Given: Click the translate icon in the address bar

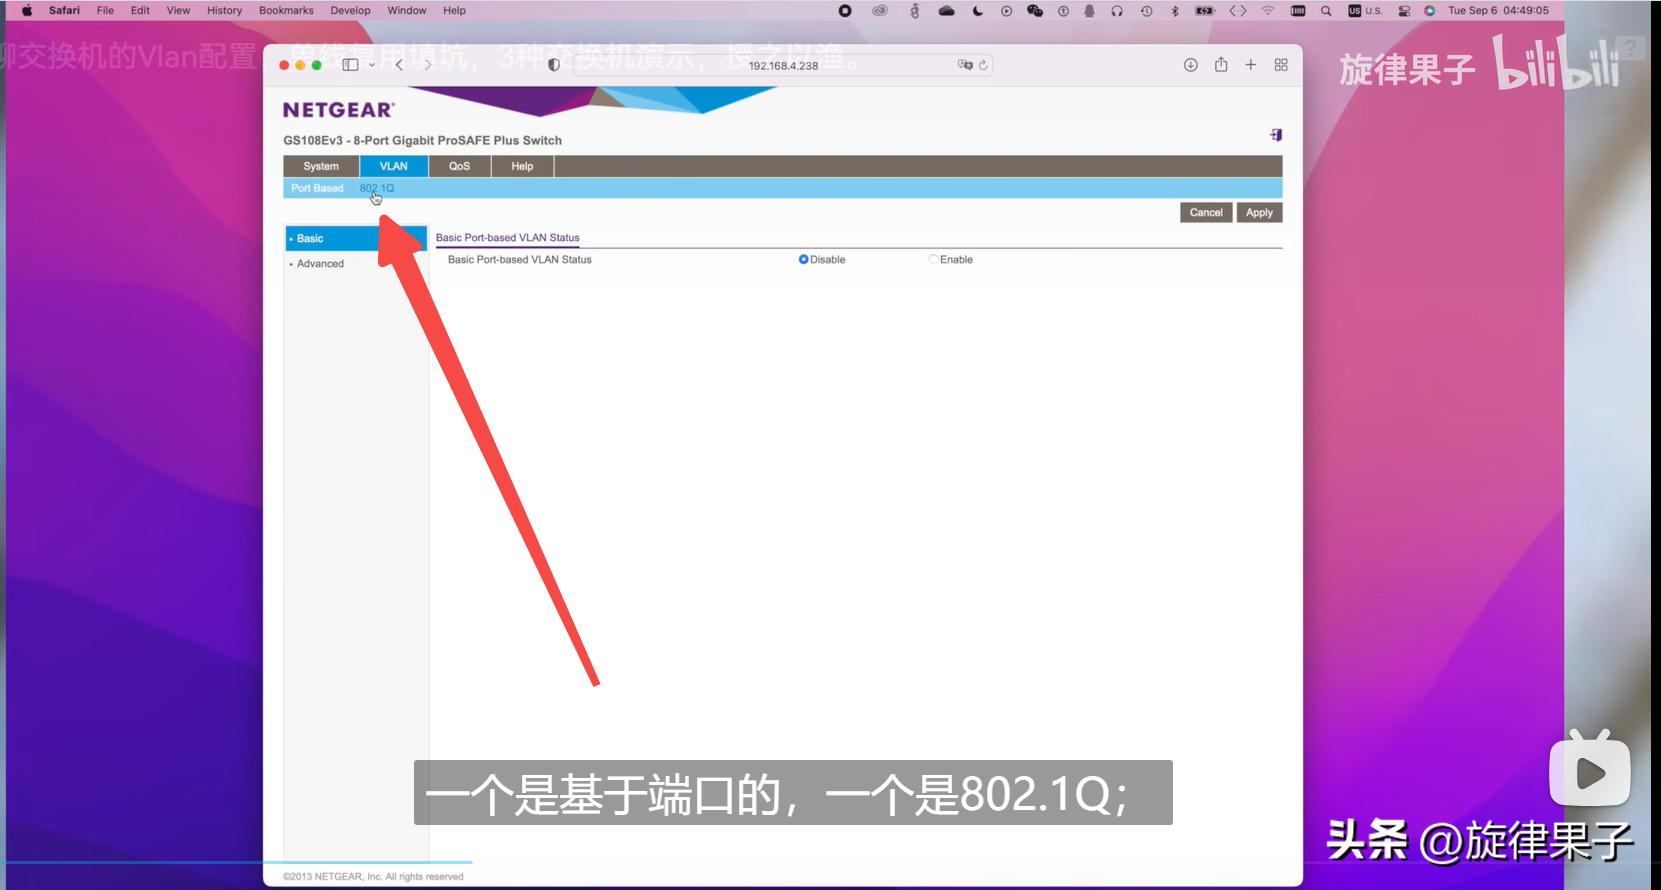Looking at the screenshot, I should [x=964, y=65].
